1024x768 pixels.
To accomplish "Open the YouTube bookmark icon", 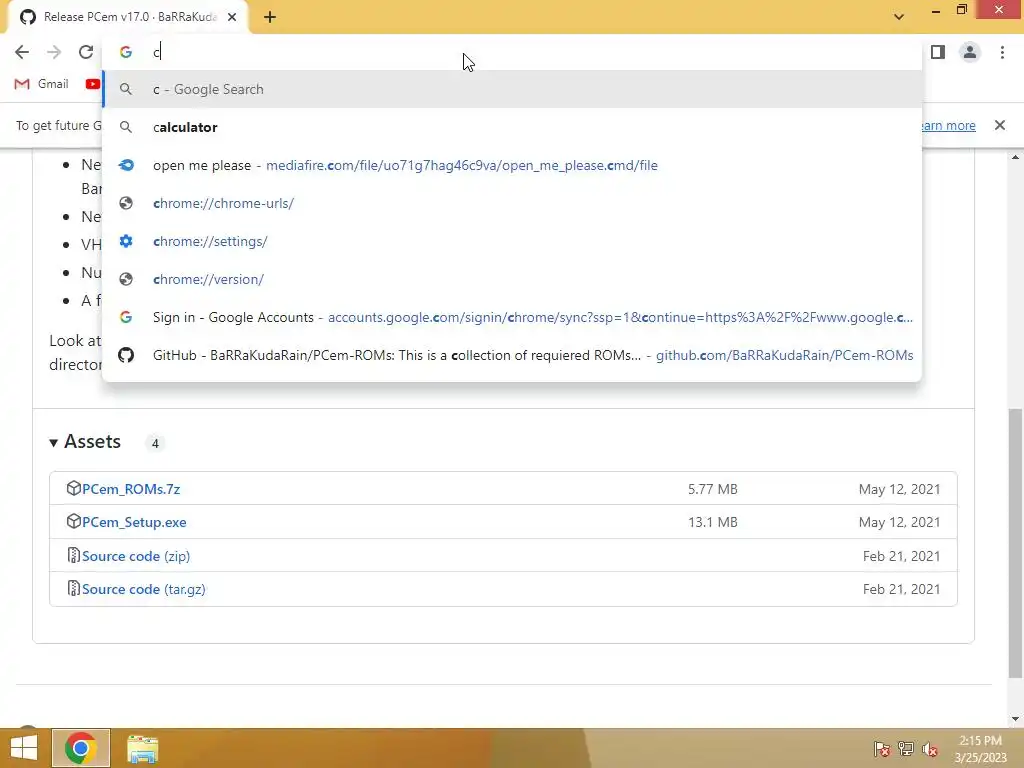I will [93, 84].
